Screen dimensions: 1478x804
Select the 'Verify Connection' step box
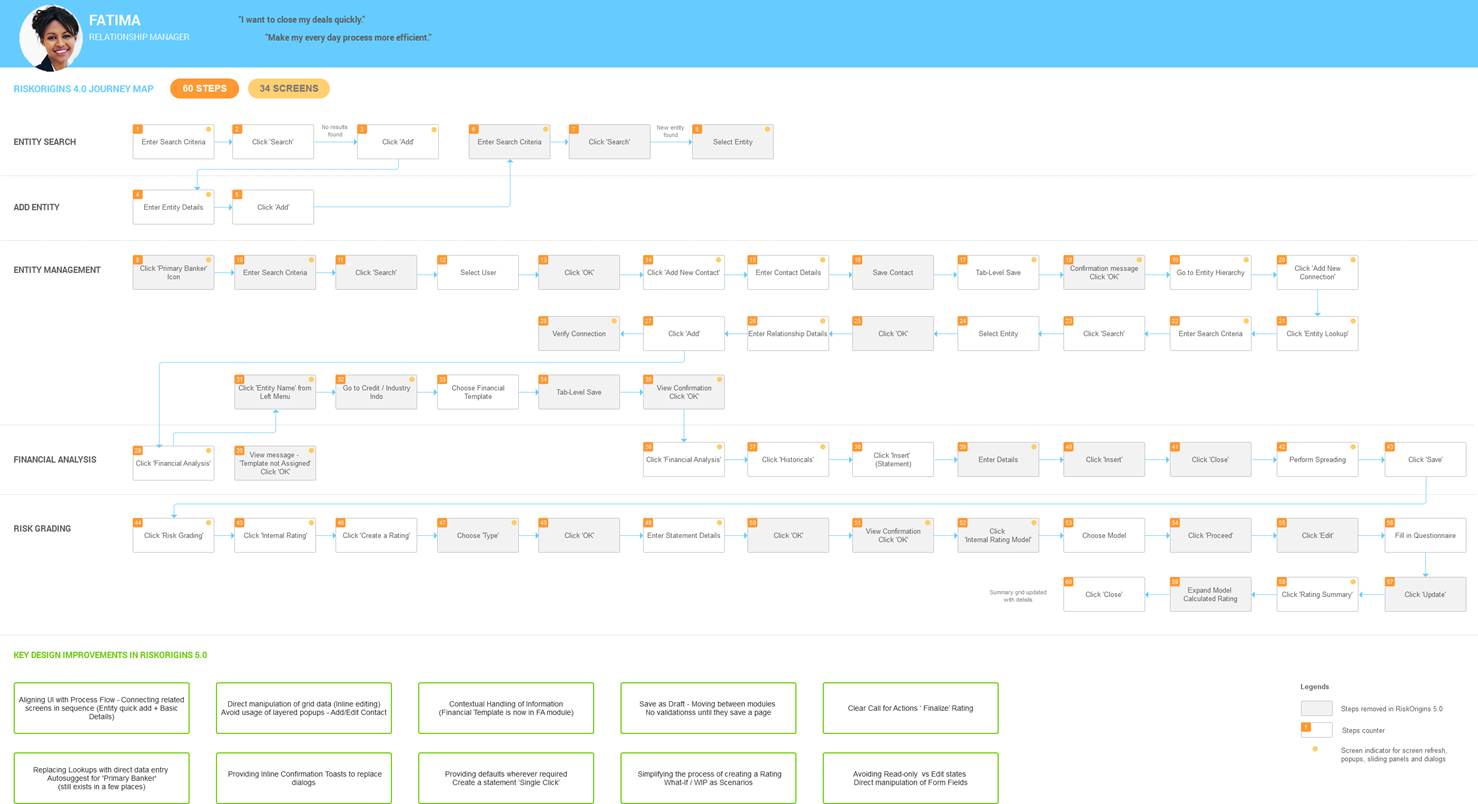pyautogui.click(x=579, y=334)
